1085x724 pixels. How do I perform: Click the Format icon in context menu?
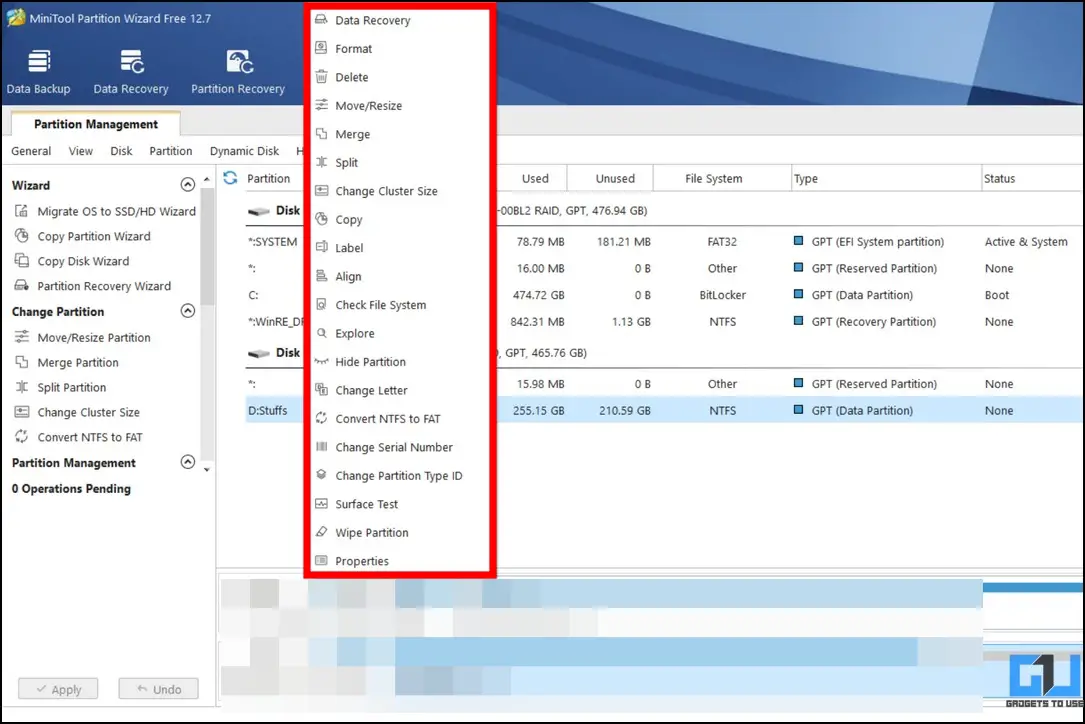tap(321, 48)
